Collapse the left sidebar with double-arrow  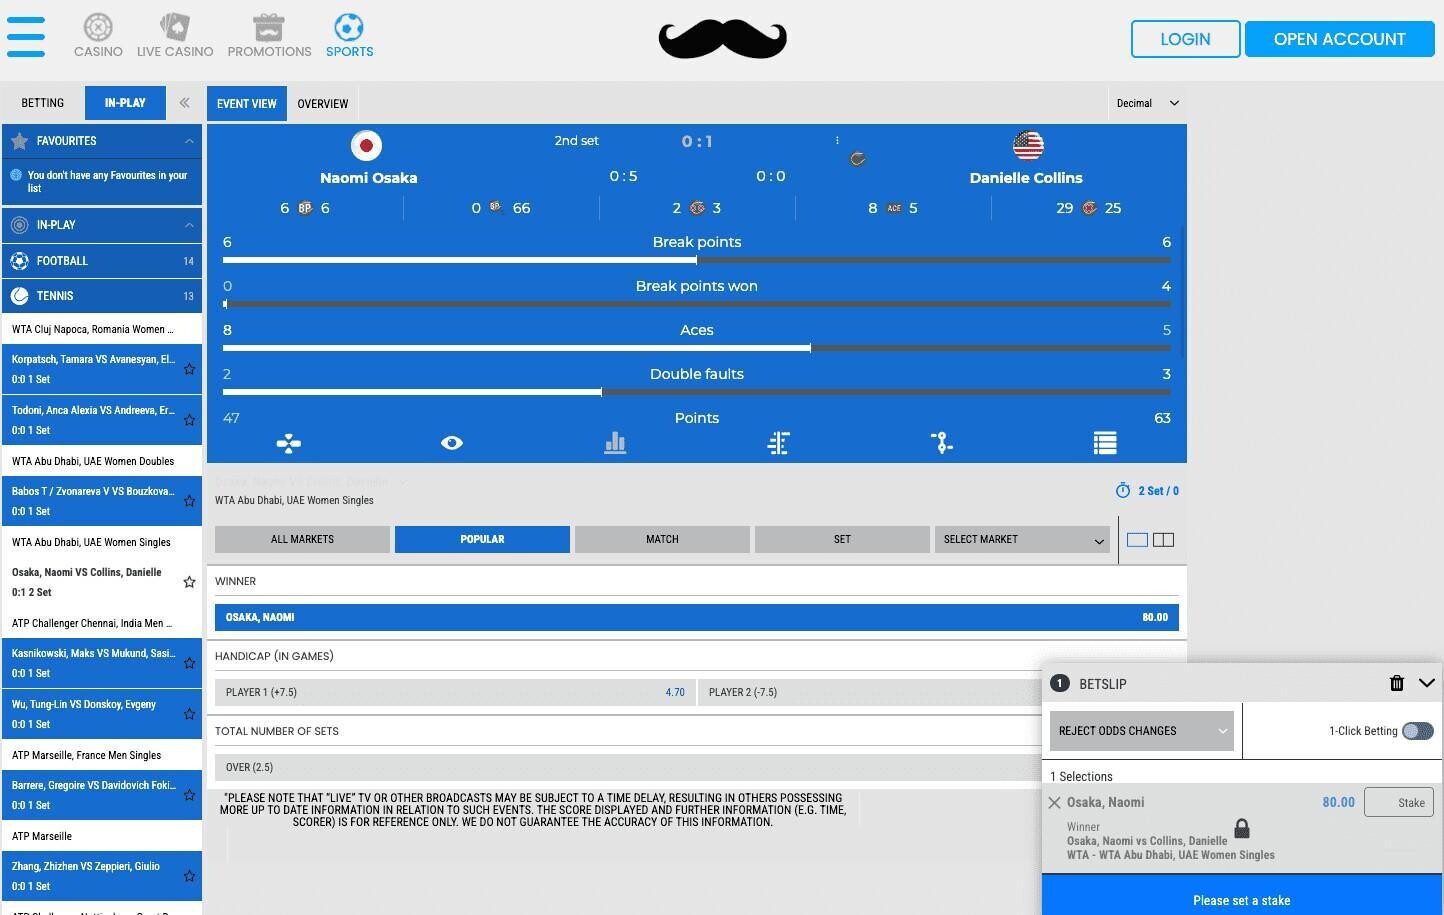[184, 103]
